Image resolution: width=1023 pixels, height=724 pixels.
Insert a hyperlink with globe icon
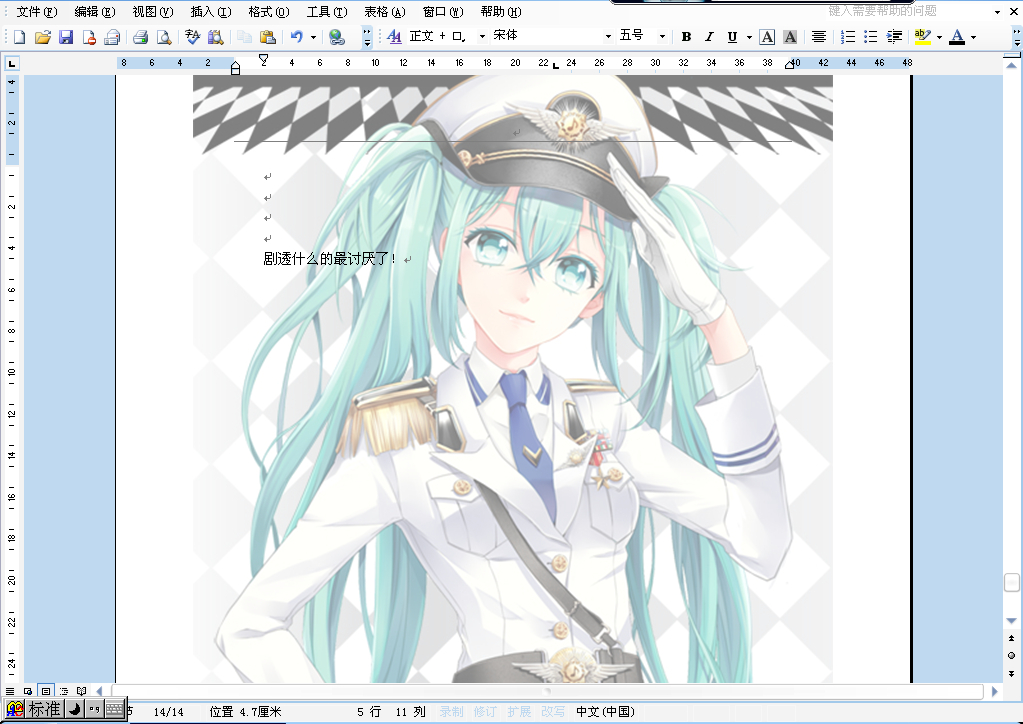337,37
